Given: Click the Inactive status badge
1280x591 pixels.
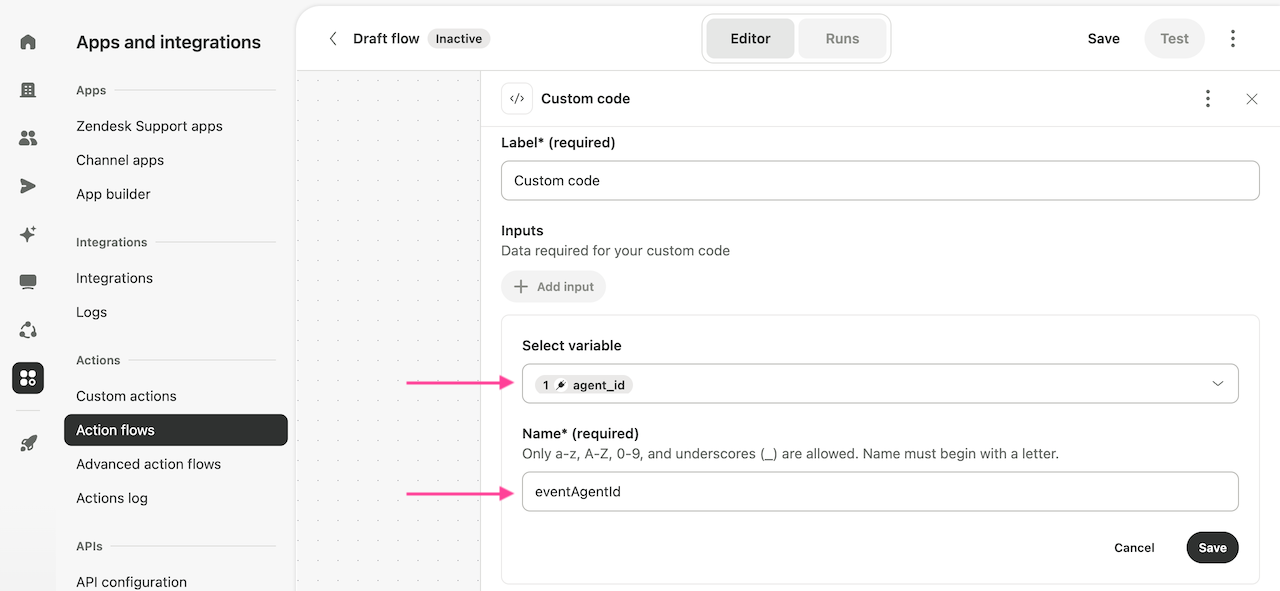Looking at the screenshot, I should (x=459, y=39).
